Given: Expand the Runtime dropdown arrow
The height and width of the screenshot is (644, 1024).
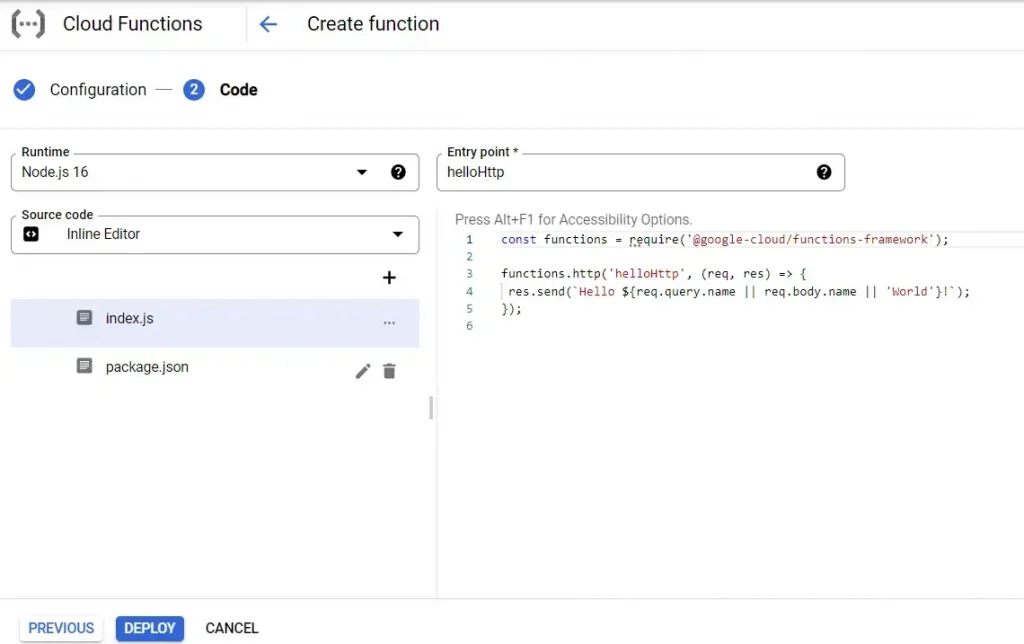Looking at the screenshot, I should coord(362,172).
